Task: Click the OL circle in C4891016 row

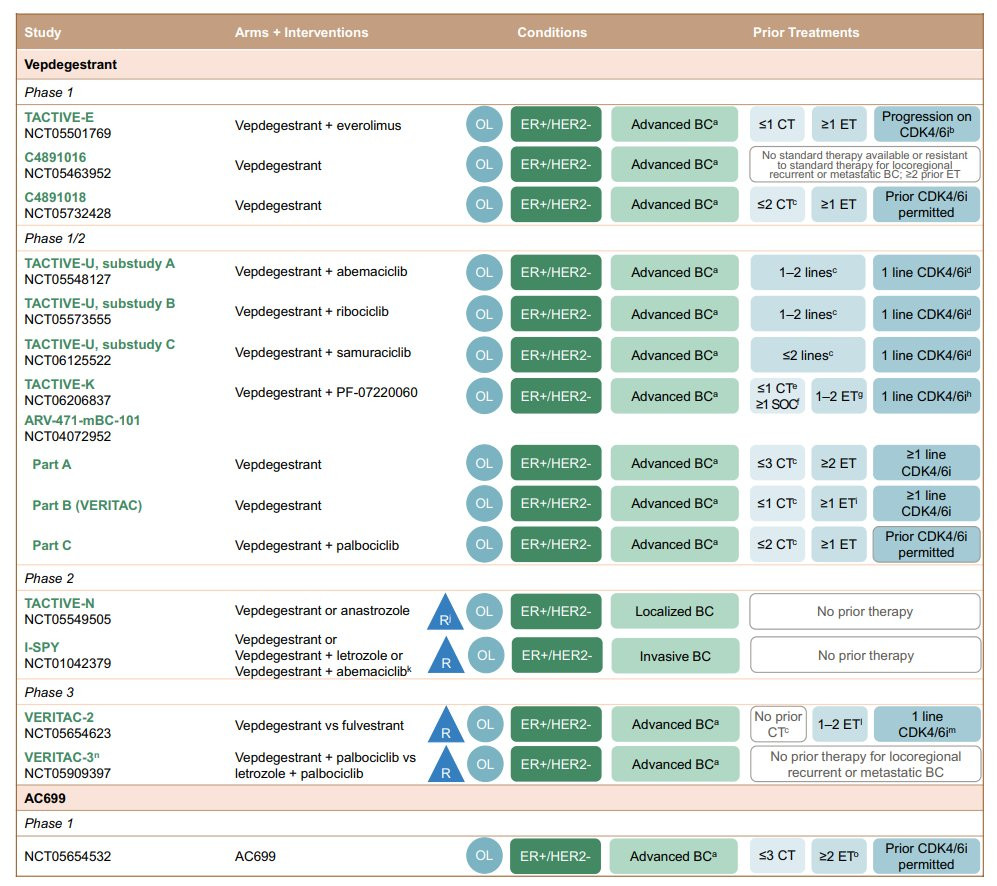Action: 484,165
